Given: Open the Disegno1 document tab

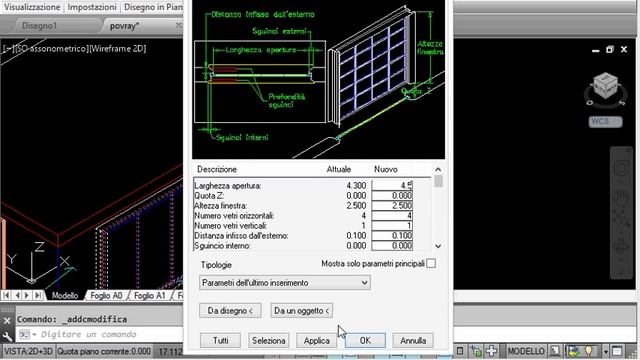Looking at the screenshot, I should (39, 26).
